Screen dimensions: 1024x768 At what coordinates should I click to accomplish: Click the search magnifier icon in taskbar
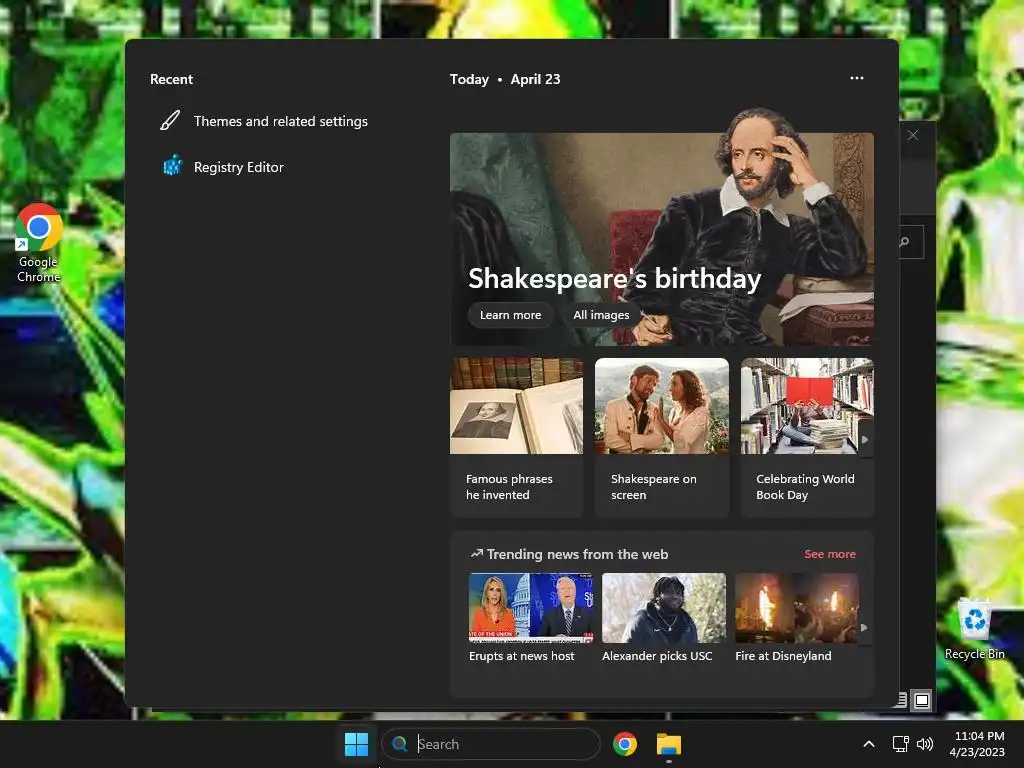[x=399, y=744]
